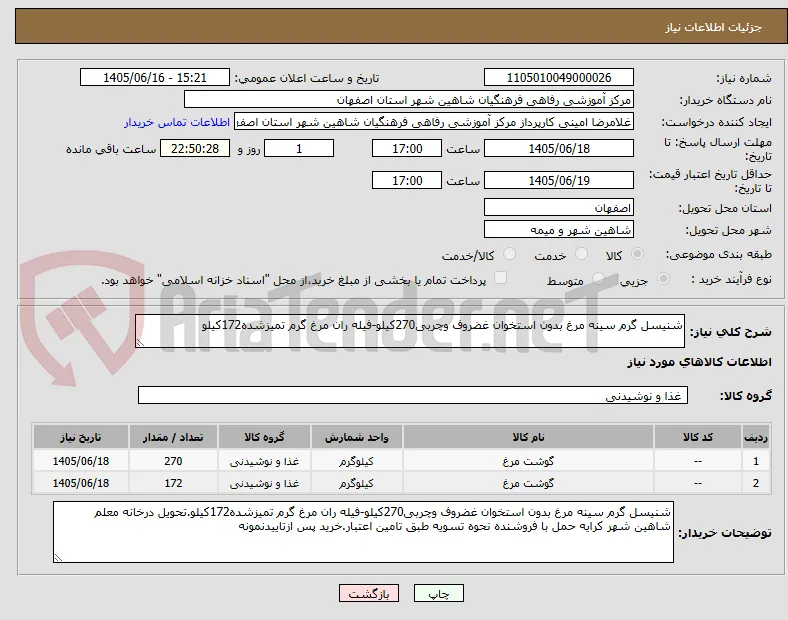Image resolution: width=788 pixels, height=620 pixels.
Task: Select the کالا/خدمت radio button
Action: point(509,254)
